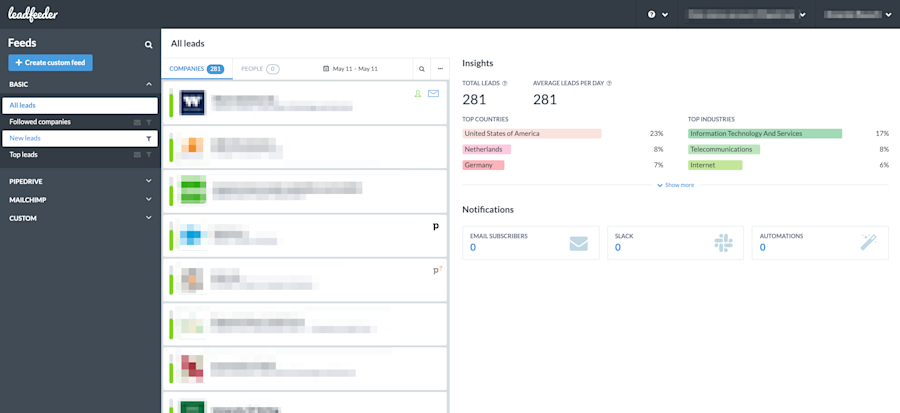Click the magic wand Automations icon
Image resolution: width=900 pixels, height=413 pixels.
[x=868, y=243]
